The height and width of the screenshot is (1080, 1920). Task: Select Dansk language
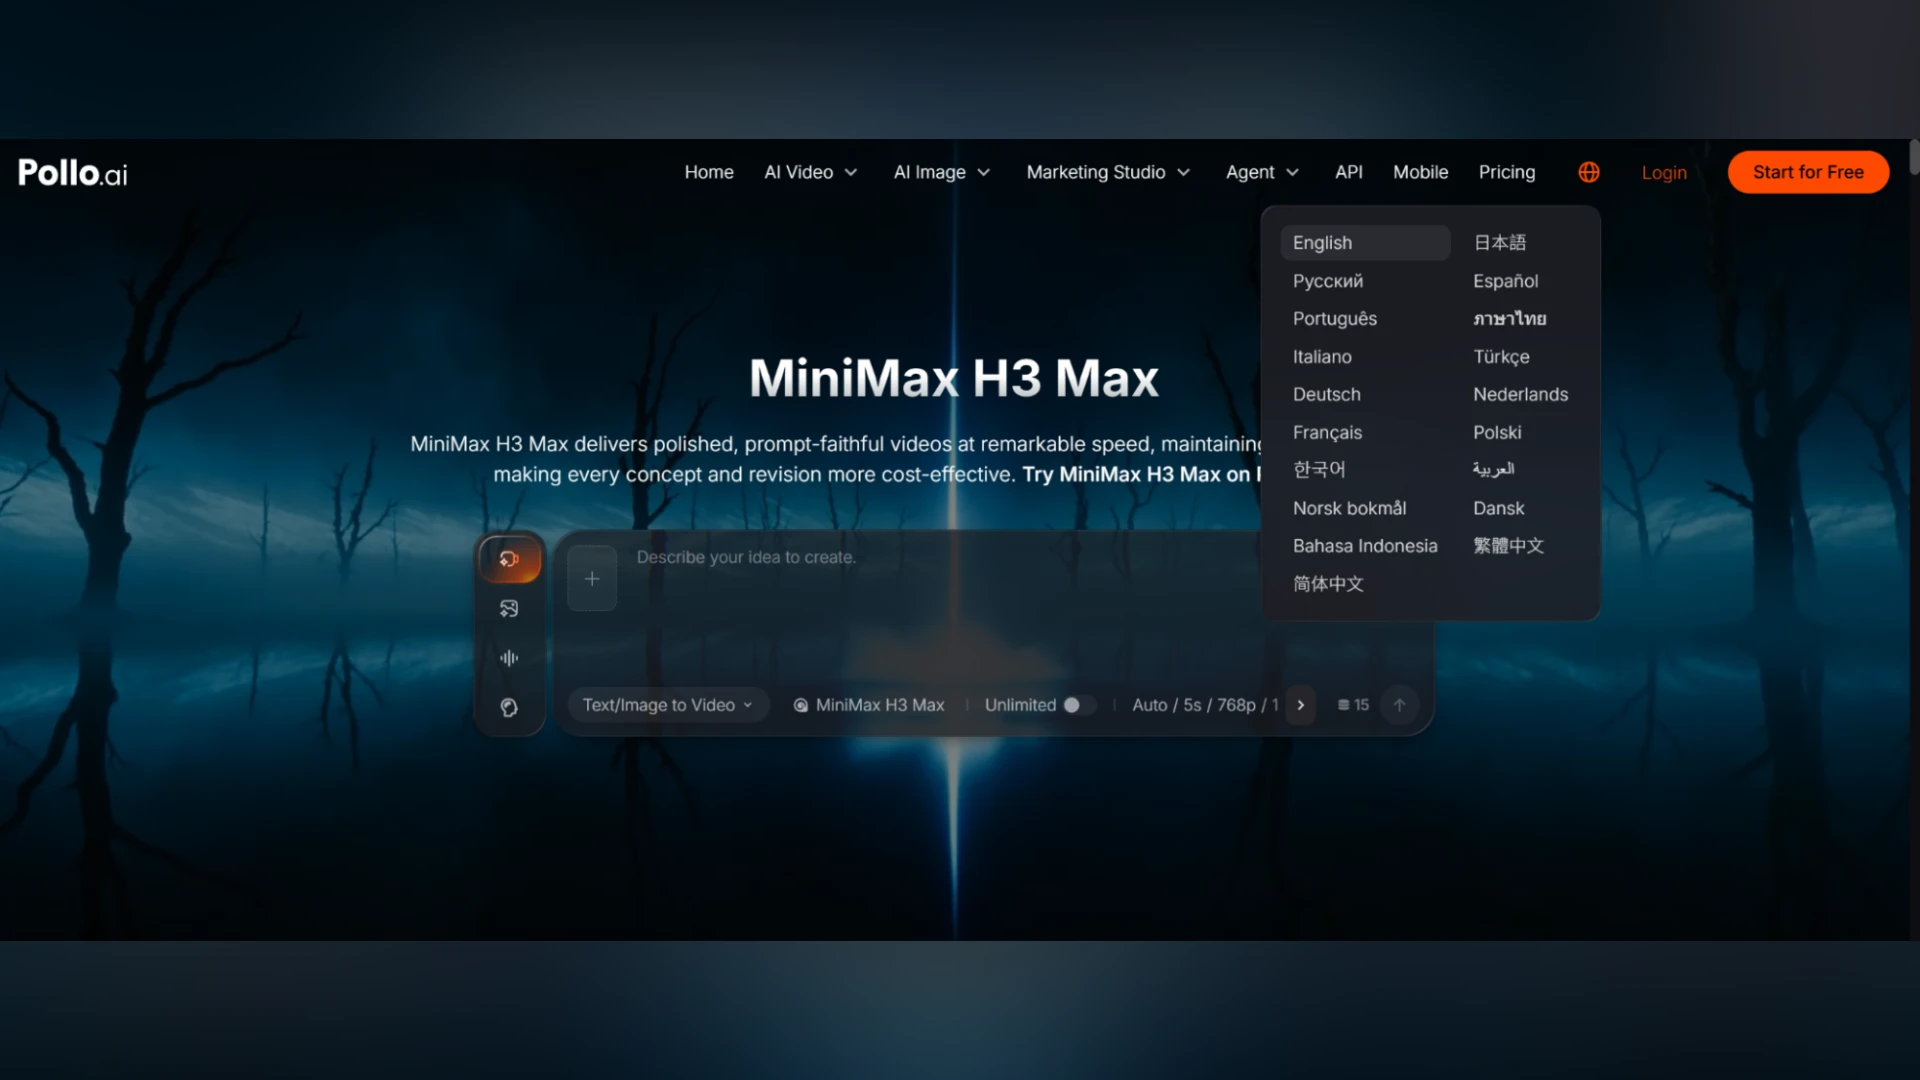(1498, 508)
